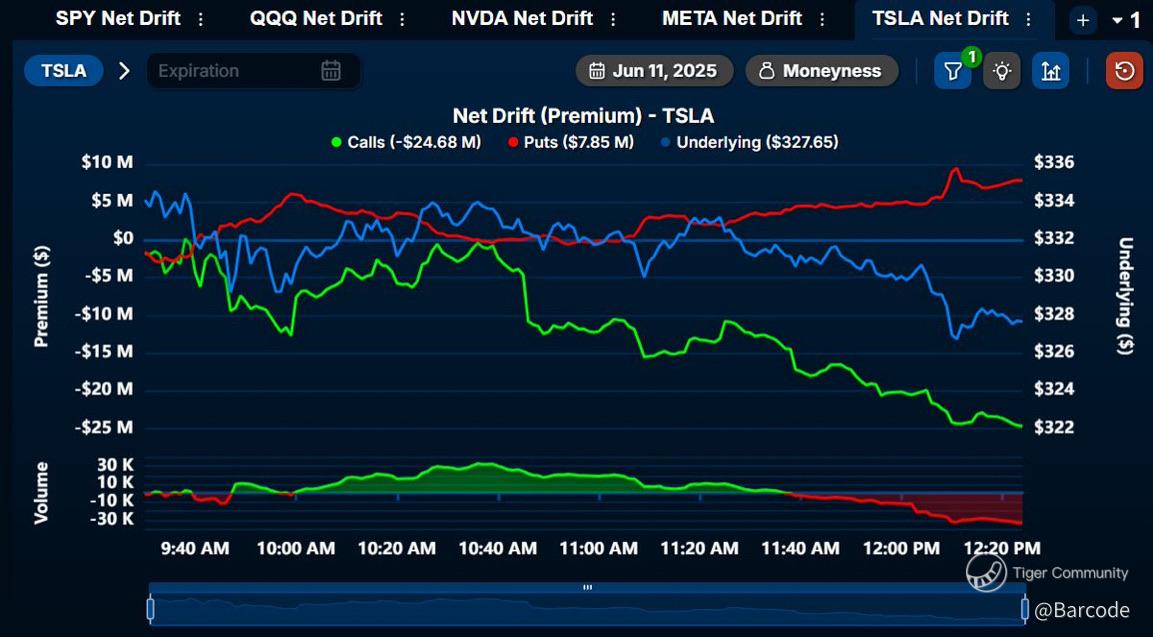Viewport: 1153px width, 637px height.
Task: Toggle the Puts series in legend
Action: click(x=571, y=142)
